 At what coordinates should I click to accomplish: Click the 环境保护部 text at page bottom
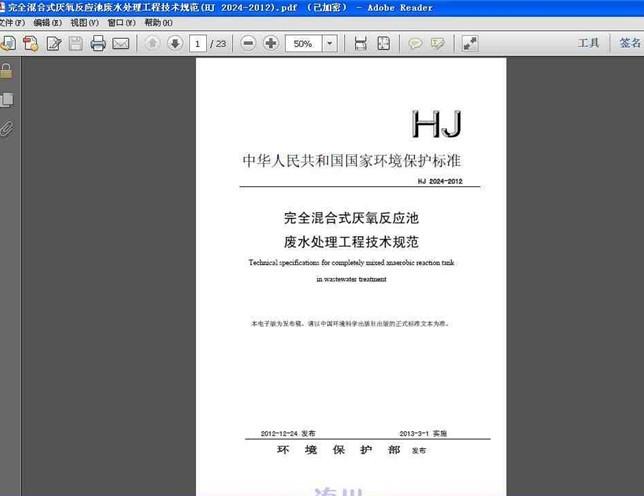coord(339,450)
